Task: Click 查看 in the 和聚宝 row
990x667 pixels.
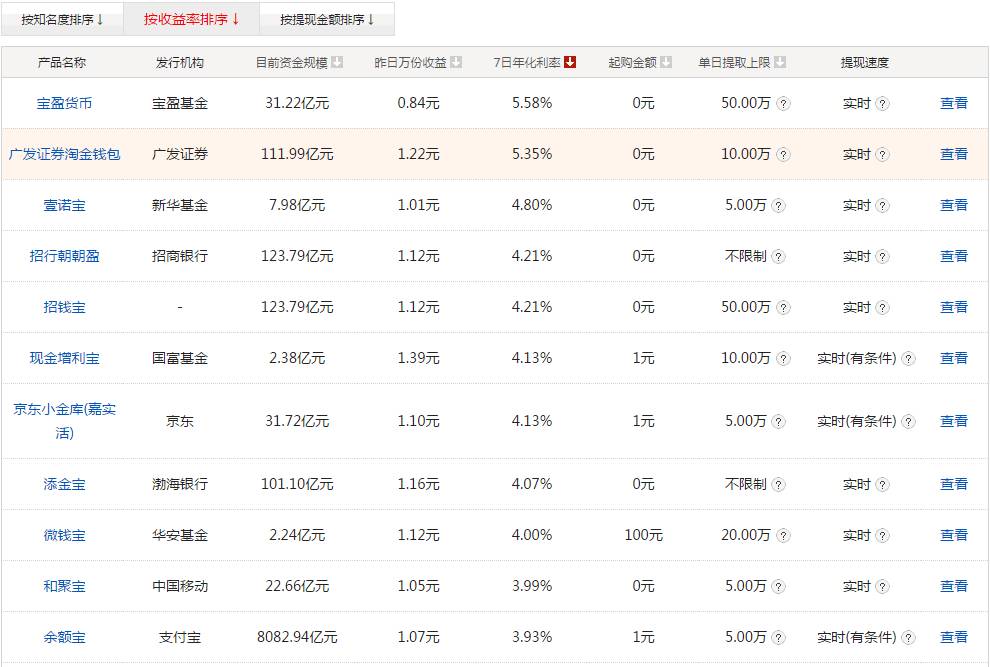Action: click(x=953, y=586)
